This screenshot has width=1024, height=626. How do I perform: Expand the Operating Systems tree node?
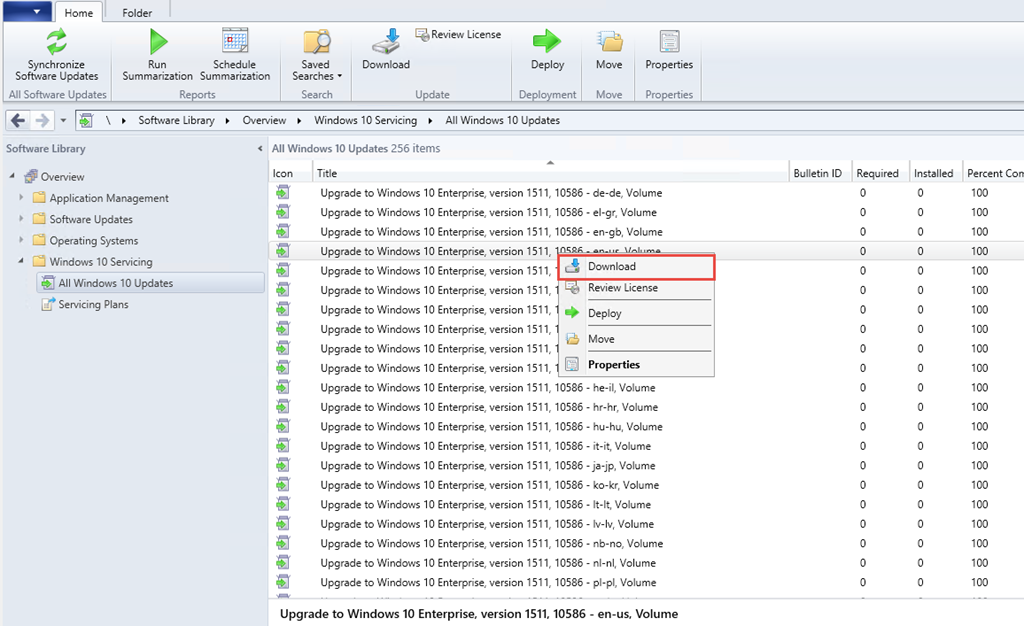click(x=21, y=240)
